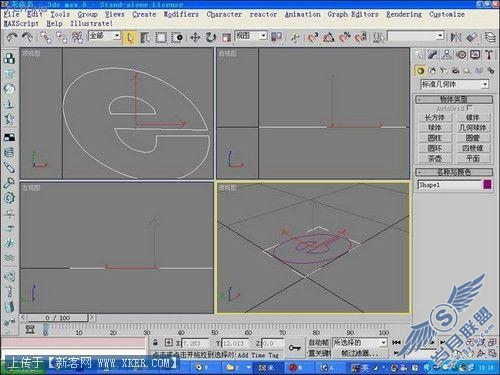Viewport: 500px width, 375px height.
Task: Select Lights category in Create panel
Action: point(444,71)
